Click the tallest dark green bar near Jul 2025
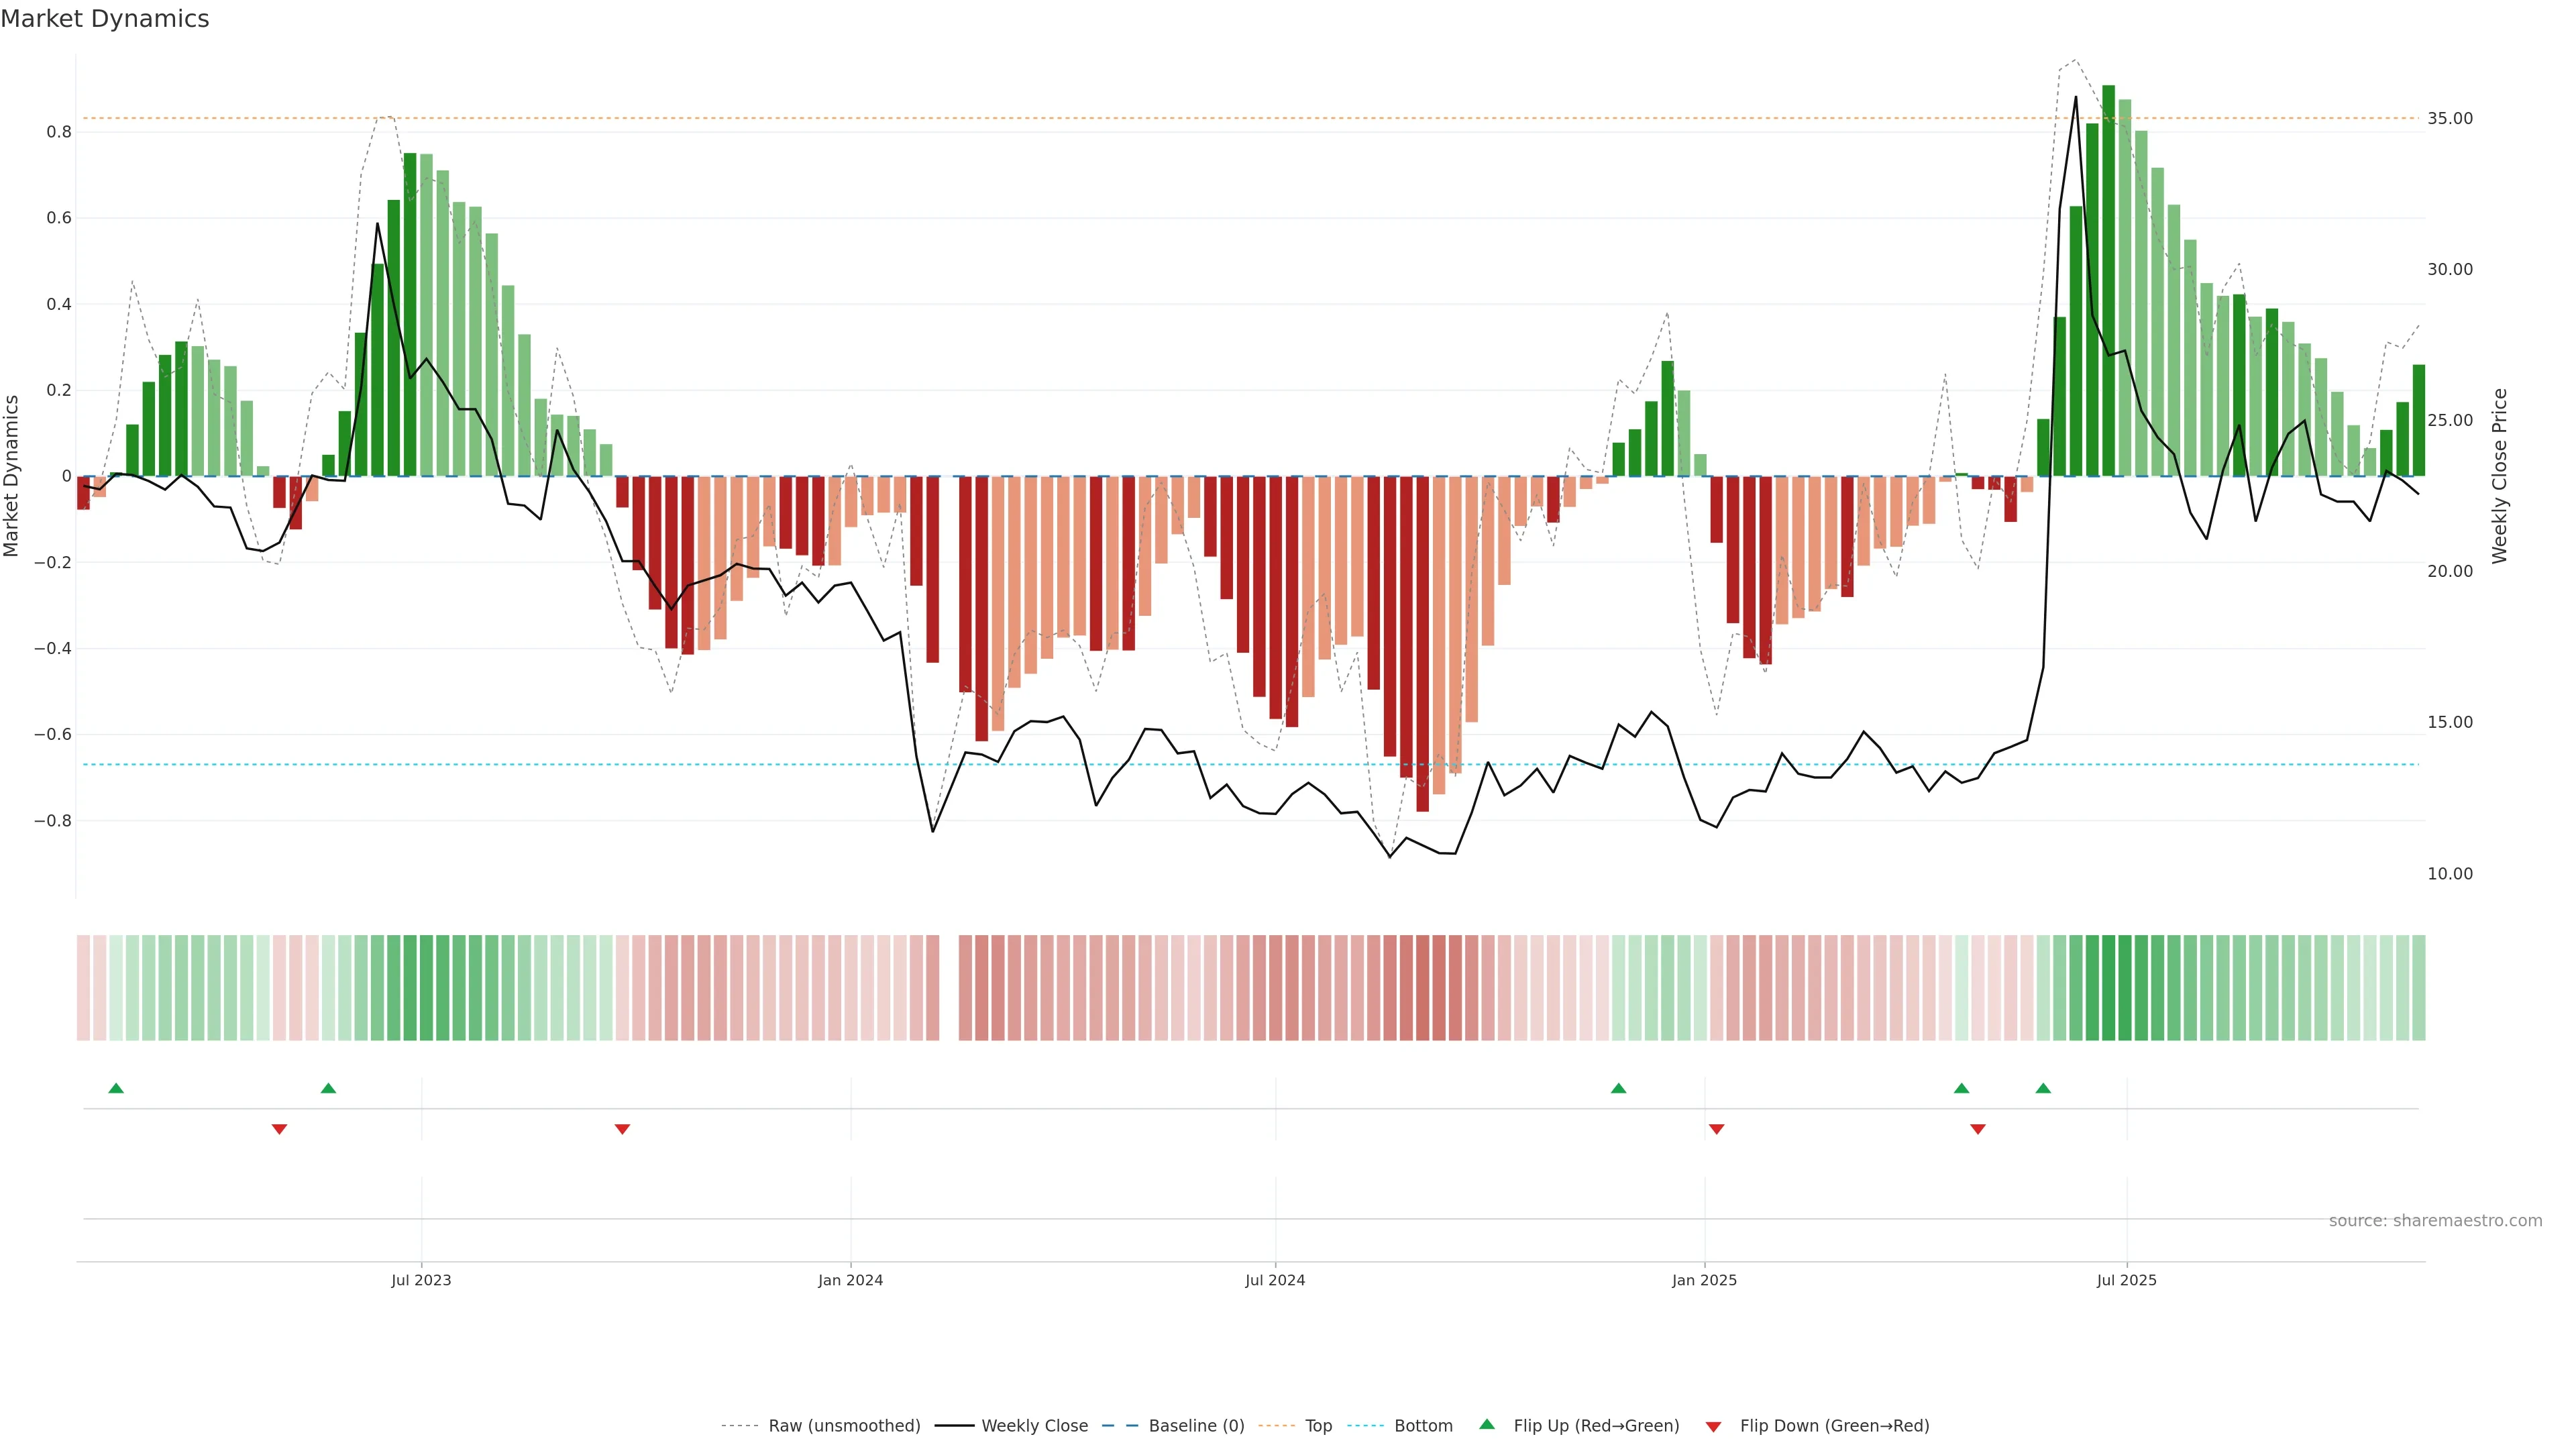 2108,280
